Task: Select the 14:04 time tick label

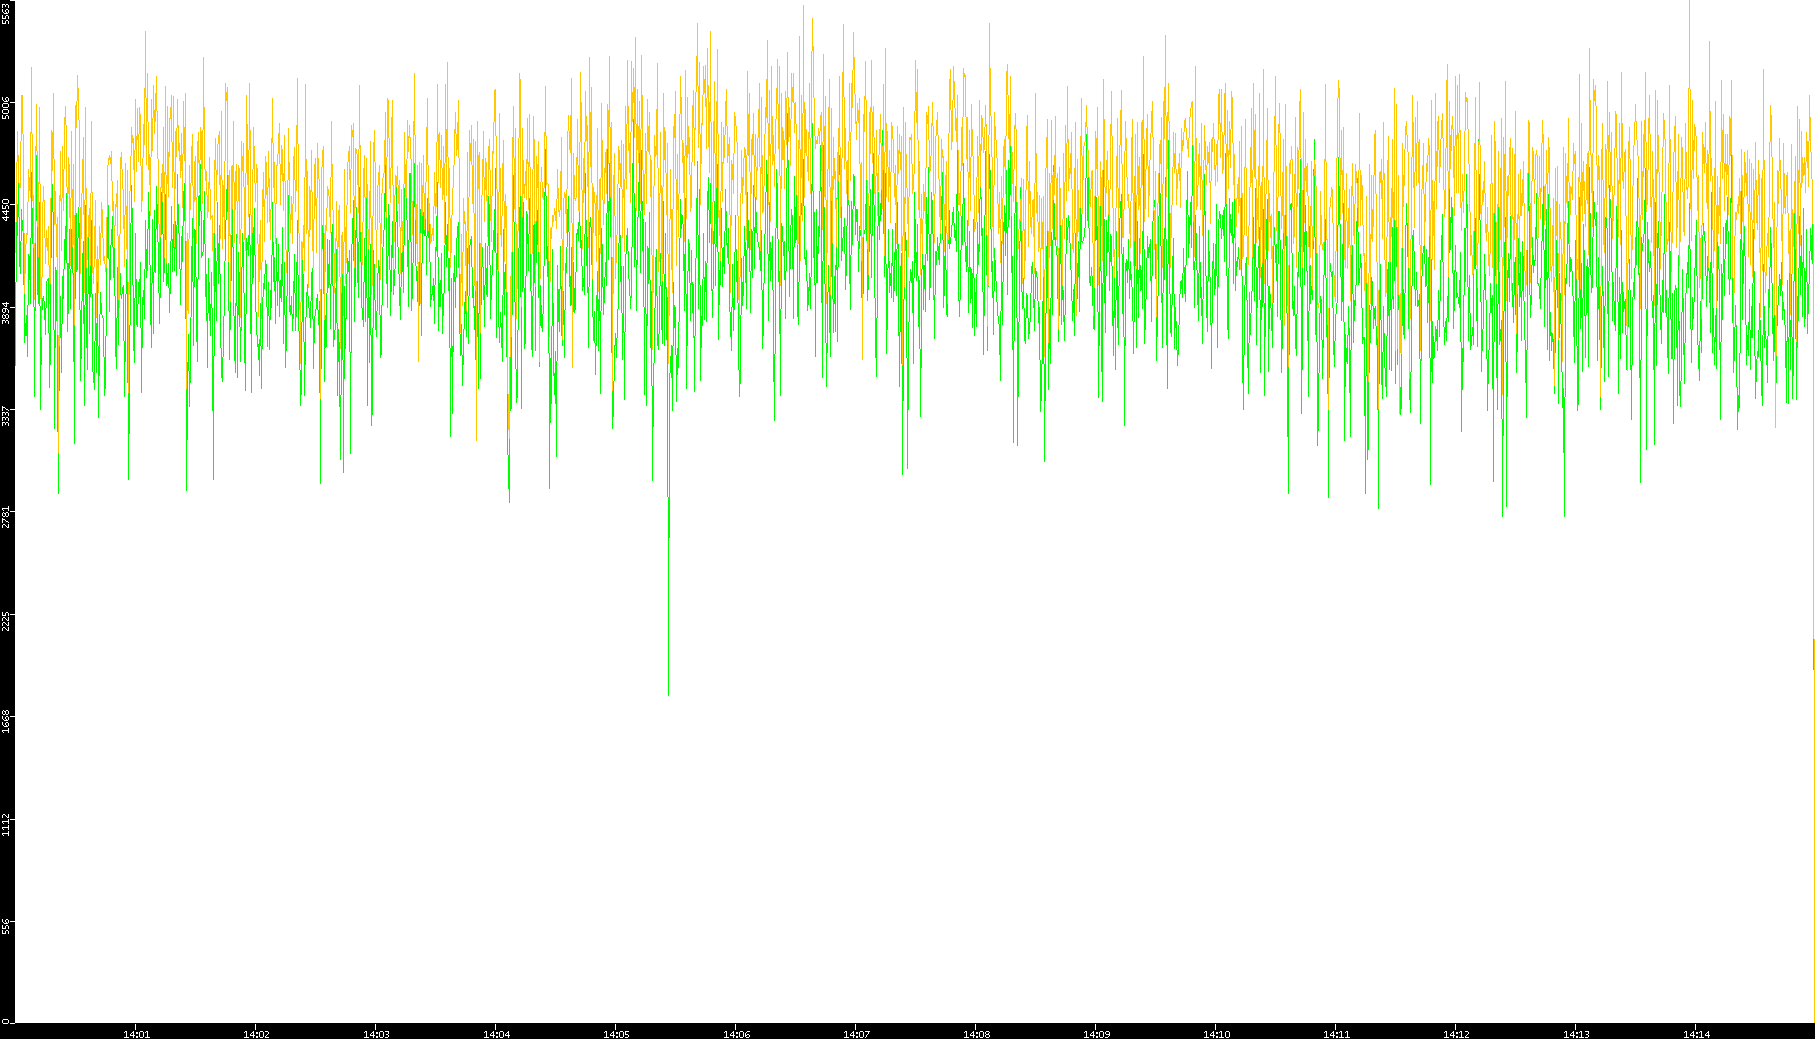Action: tap(496, 1034)
